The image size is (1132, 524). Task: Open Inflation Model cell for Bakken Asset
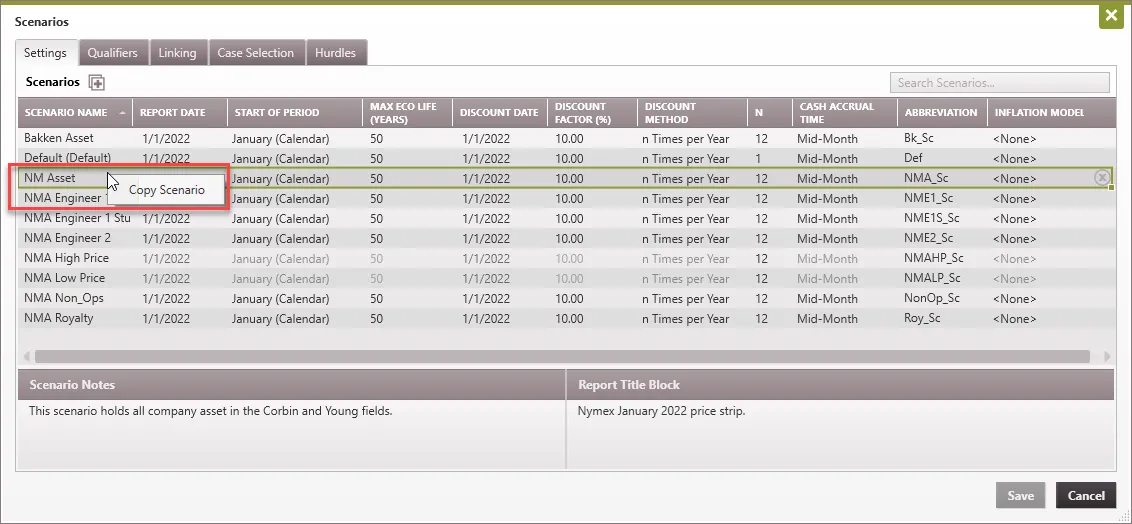point(1014,138)
